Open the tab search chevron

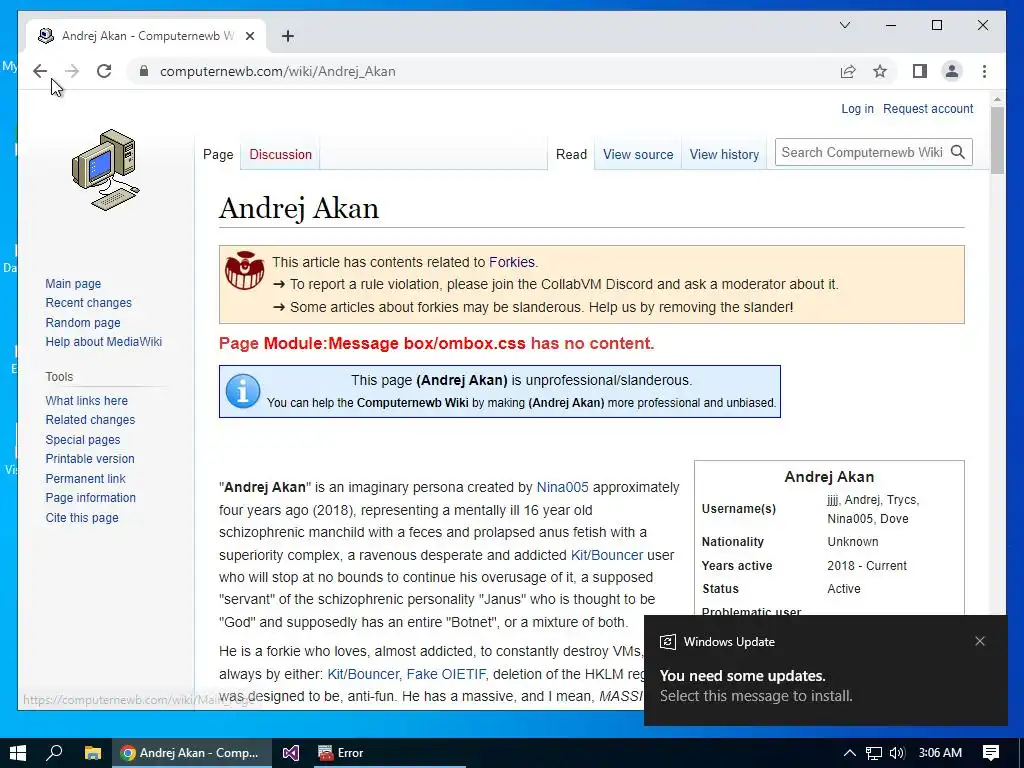click(844, 25)
